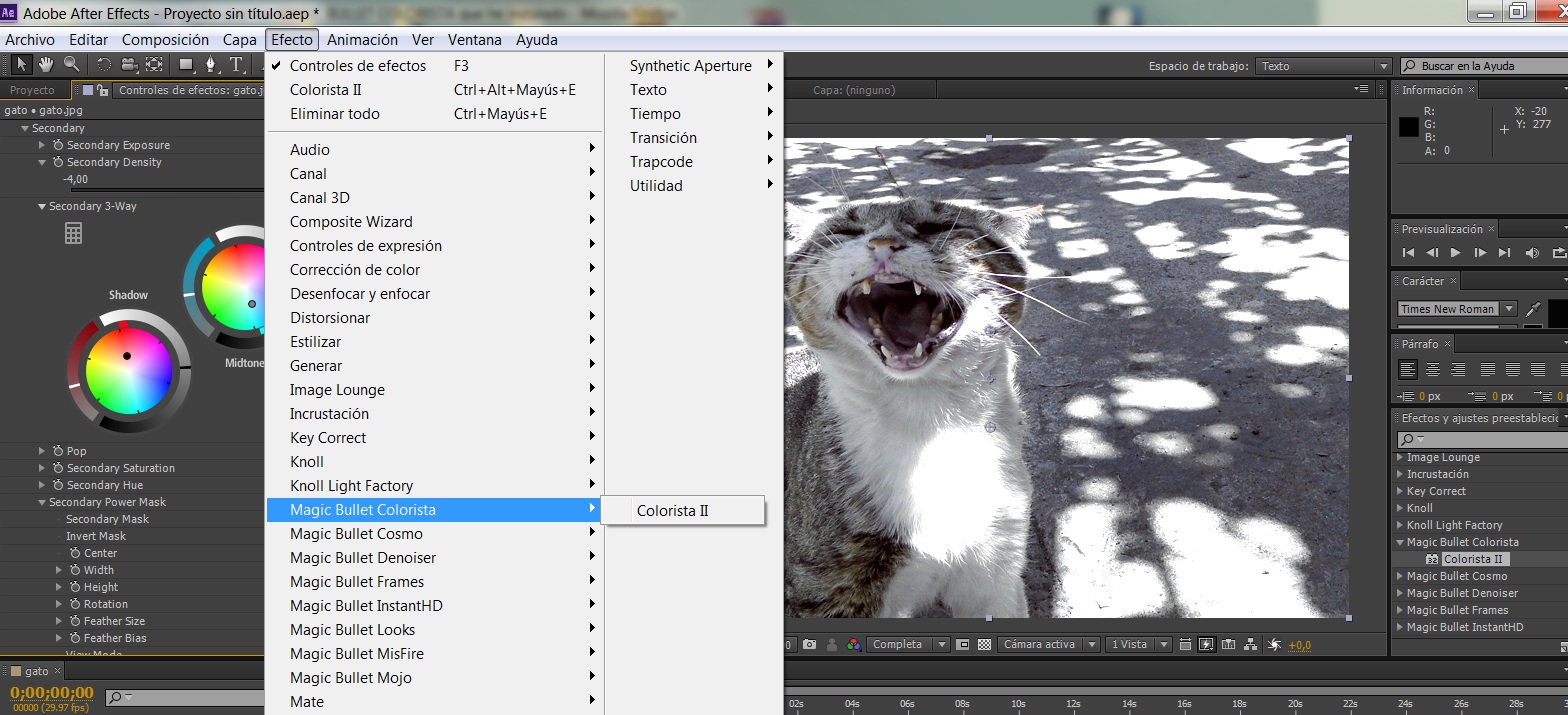Image resolution: width=1568 pixels, height=715 pixels.
Task: Collapse the Secondary group
Action: coord(25,128)
